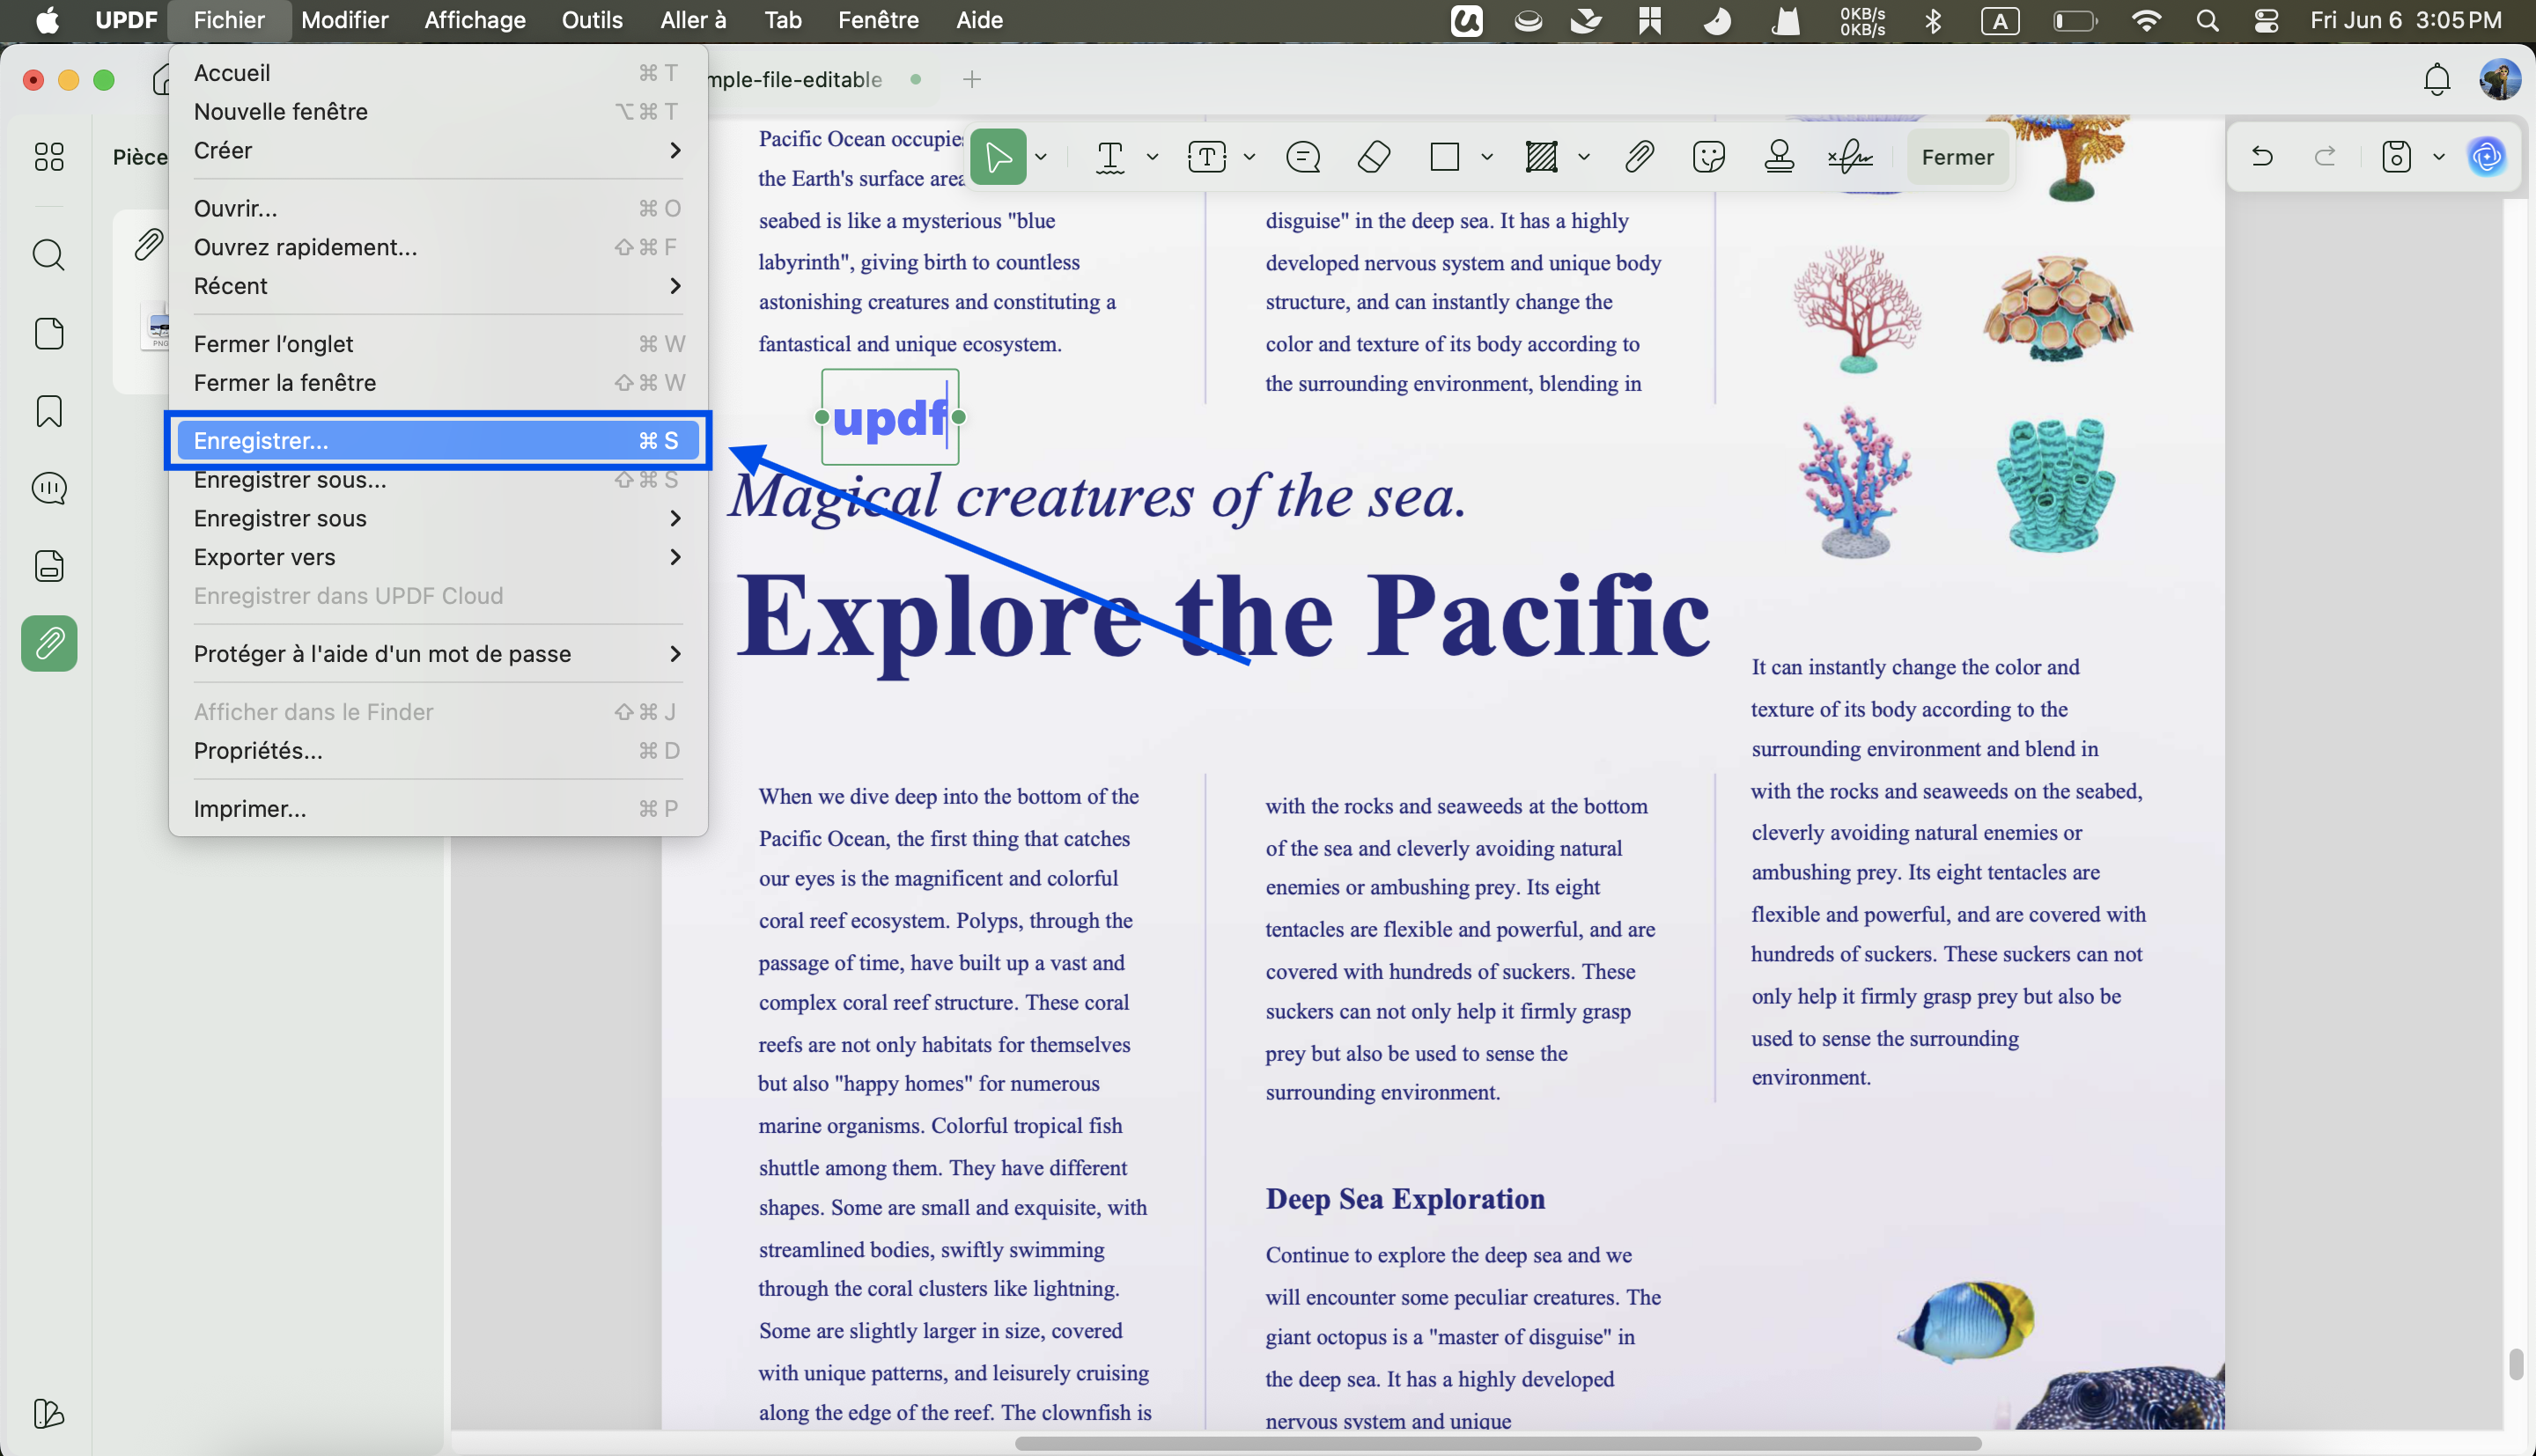Select Ouvrir... menu item
Screen dimensions: 2536x1456
click(438, 208)
